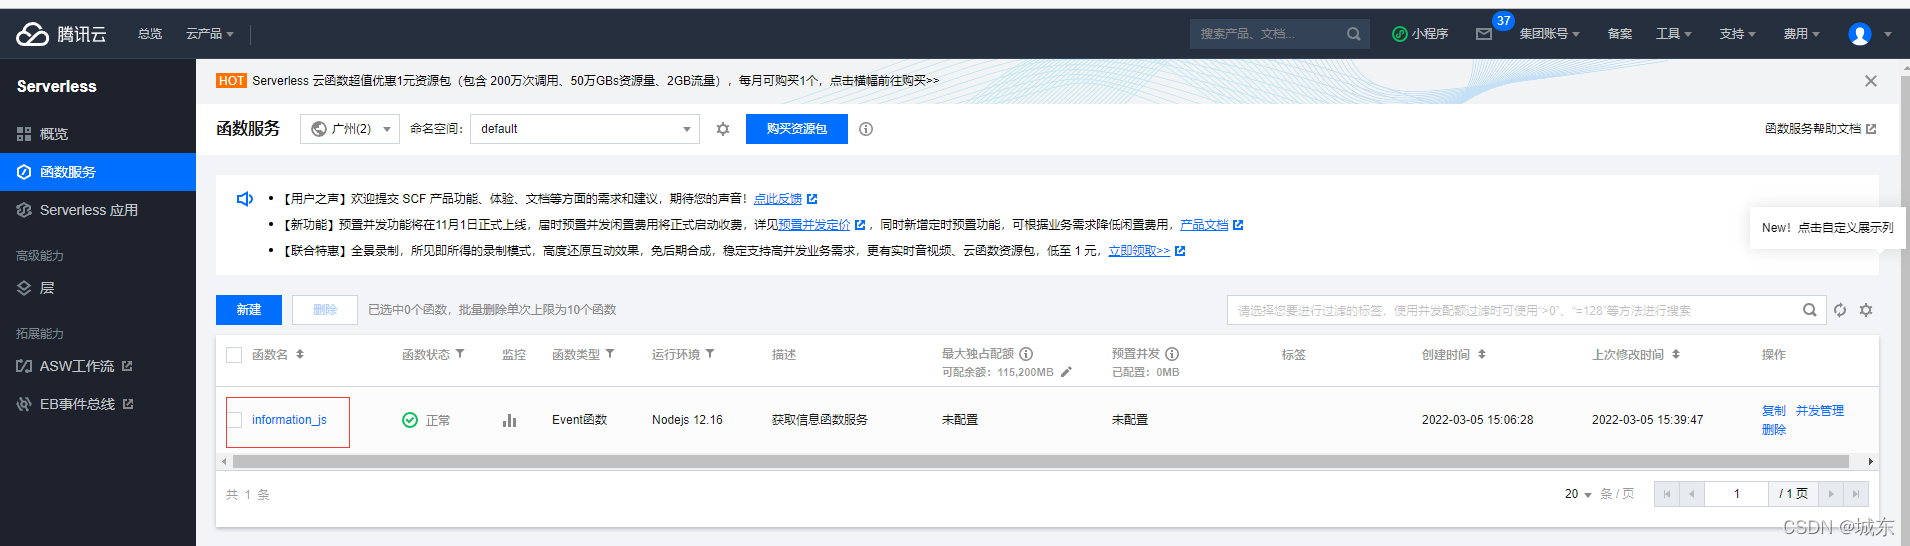Click the user avatar icon

[x=1859, y=34]
